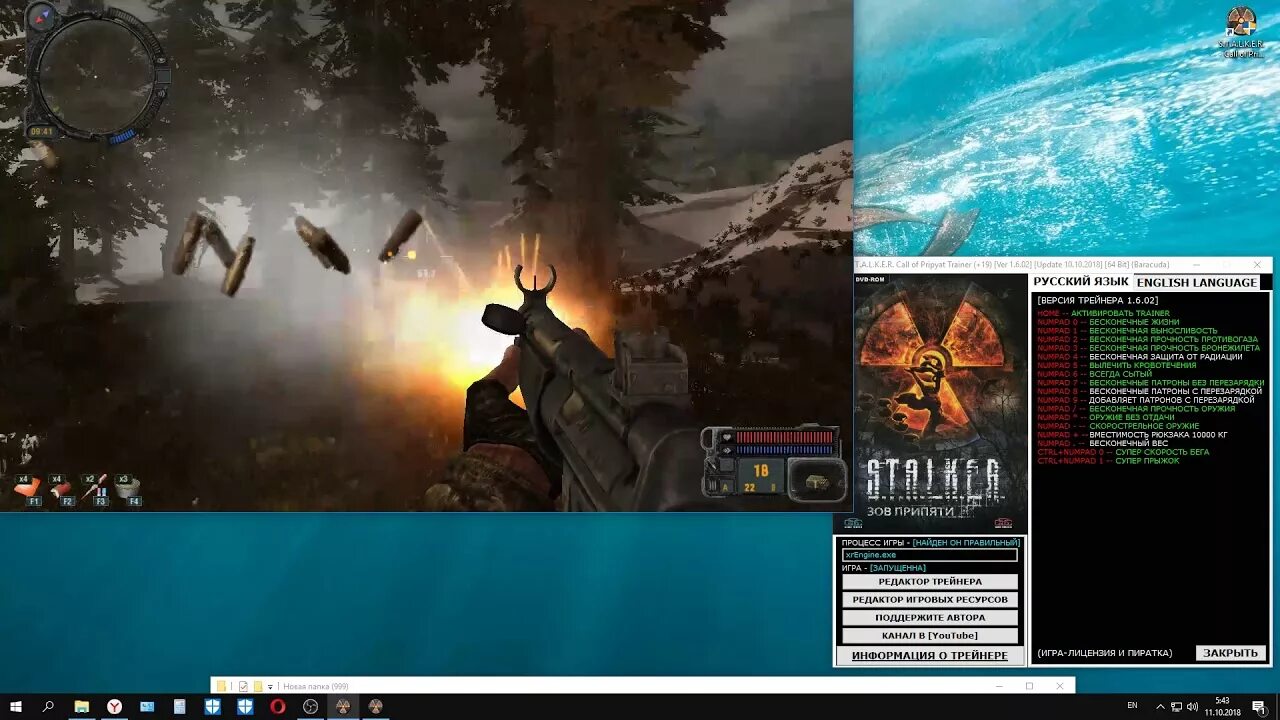Screen dimensions: 1280x720
Task: Click NUMPAD 4 БЕСКОНЕЧНАЯ ЗАЩИТА ОТ РАДИАЦИИ line
Action: tap(1140, 357)
